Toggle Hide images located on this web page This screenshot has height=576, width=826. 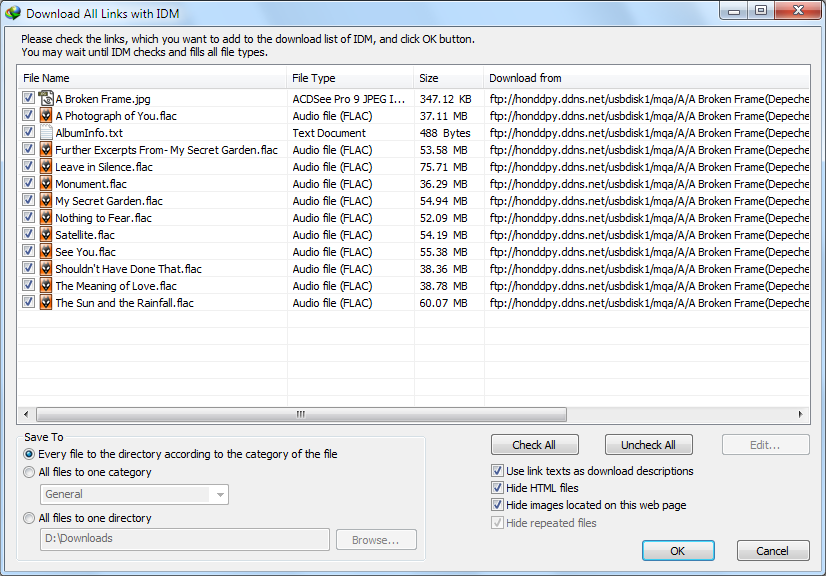coord(497,505)
